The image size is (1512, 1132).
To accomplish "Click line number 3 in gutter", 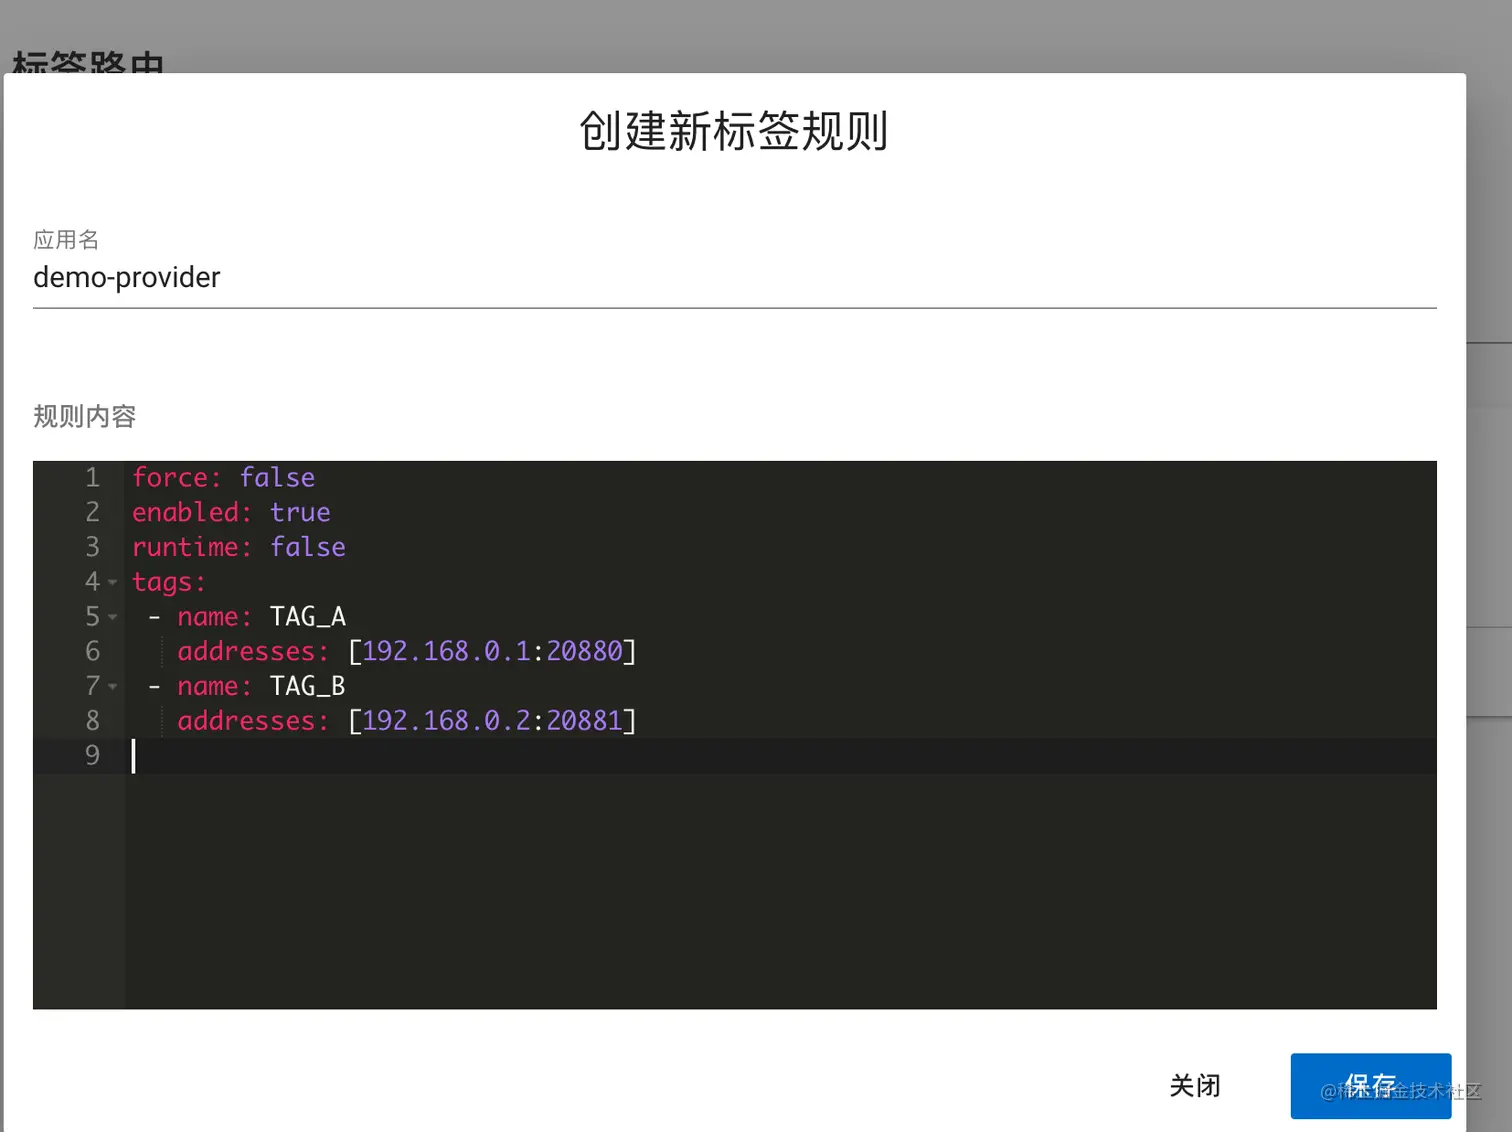I will pos(92,547).
